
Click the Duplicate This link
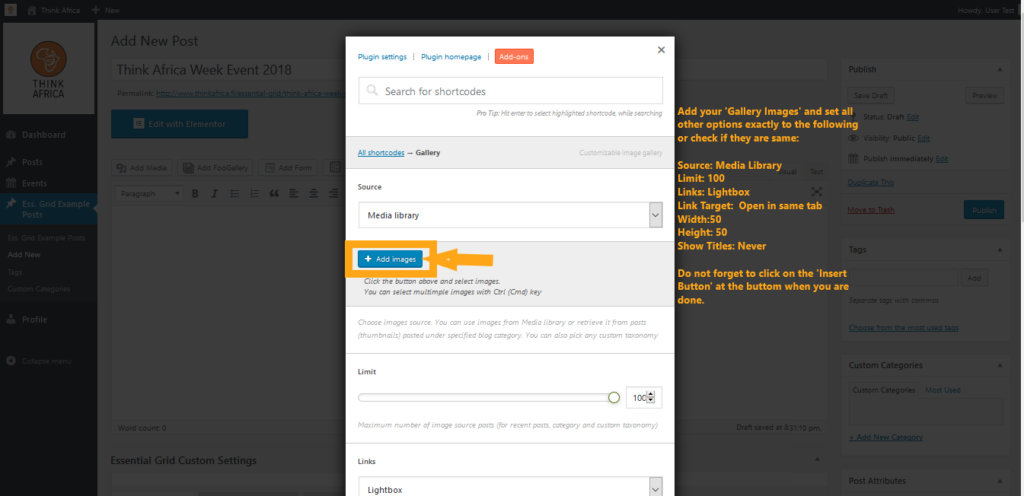[871, 183]
